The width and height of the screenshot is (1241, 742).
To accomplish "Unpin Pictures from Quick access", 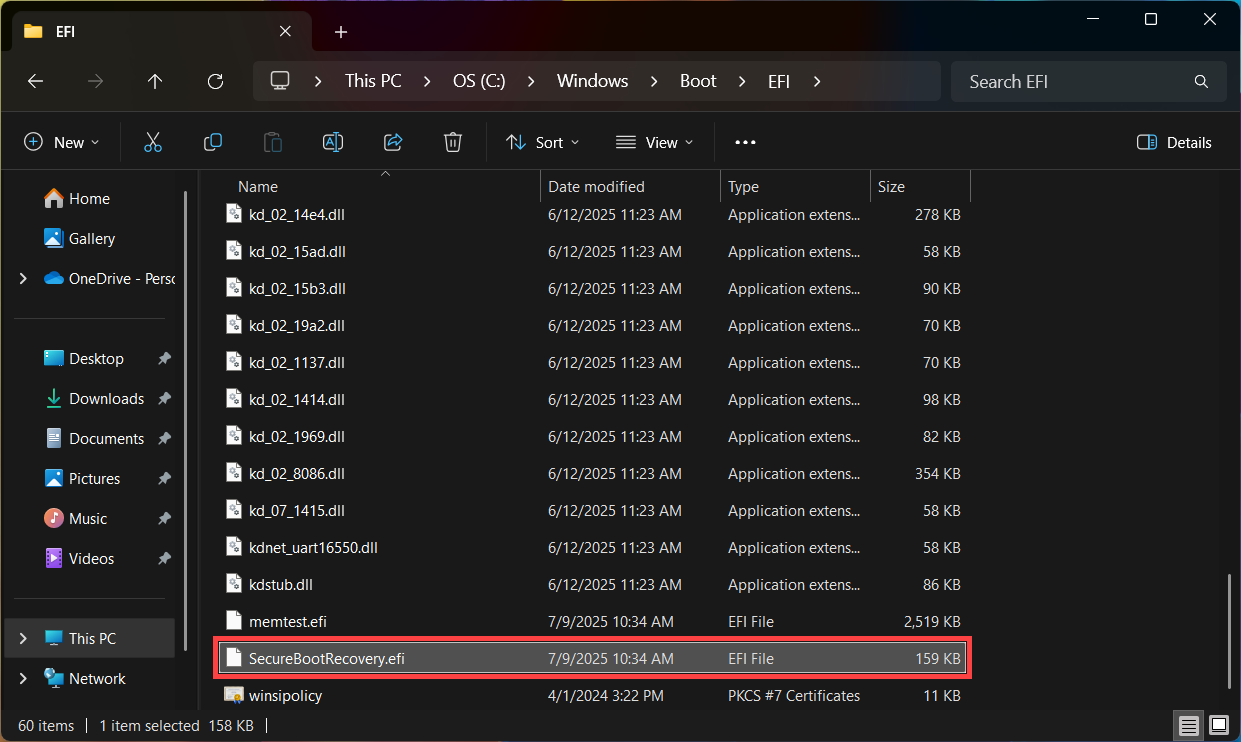I will (x=164, y=478).
